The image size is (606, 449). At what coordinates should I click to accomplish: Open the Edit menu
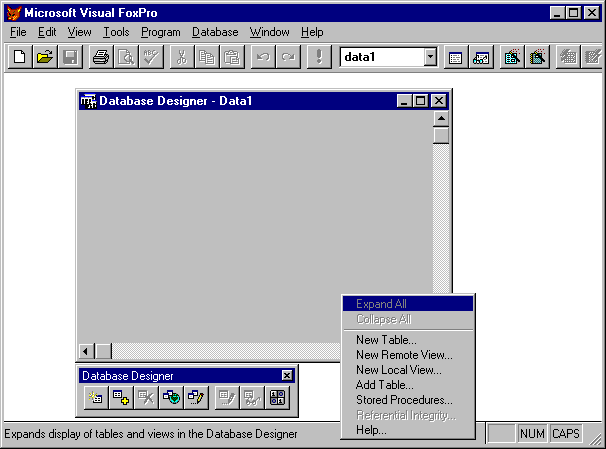tap(47, 32)
